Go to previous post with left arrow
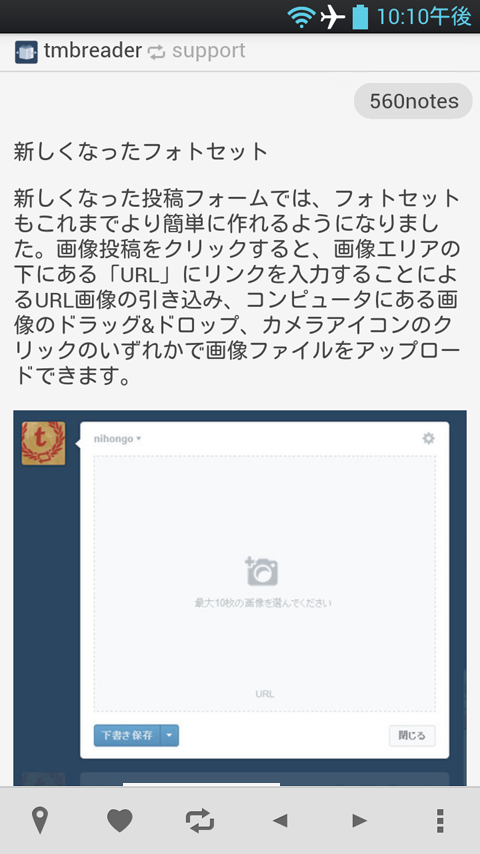Viewport: 480px width, 854px height. (x=280, y=820)
